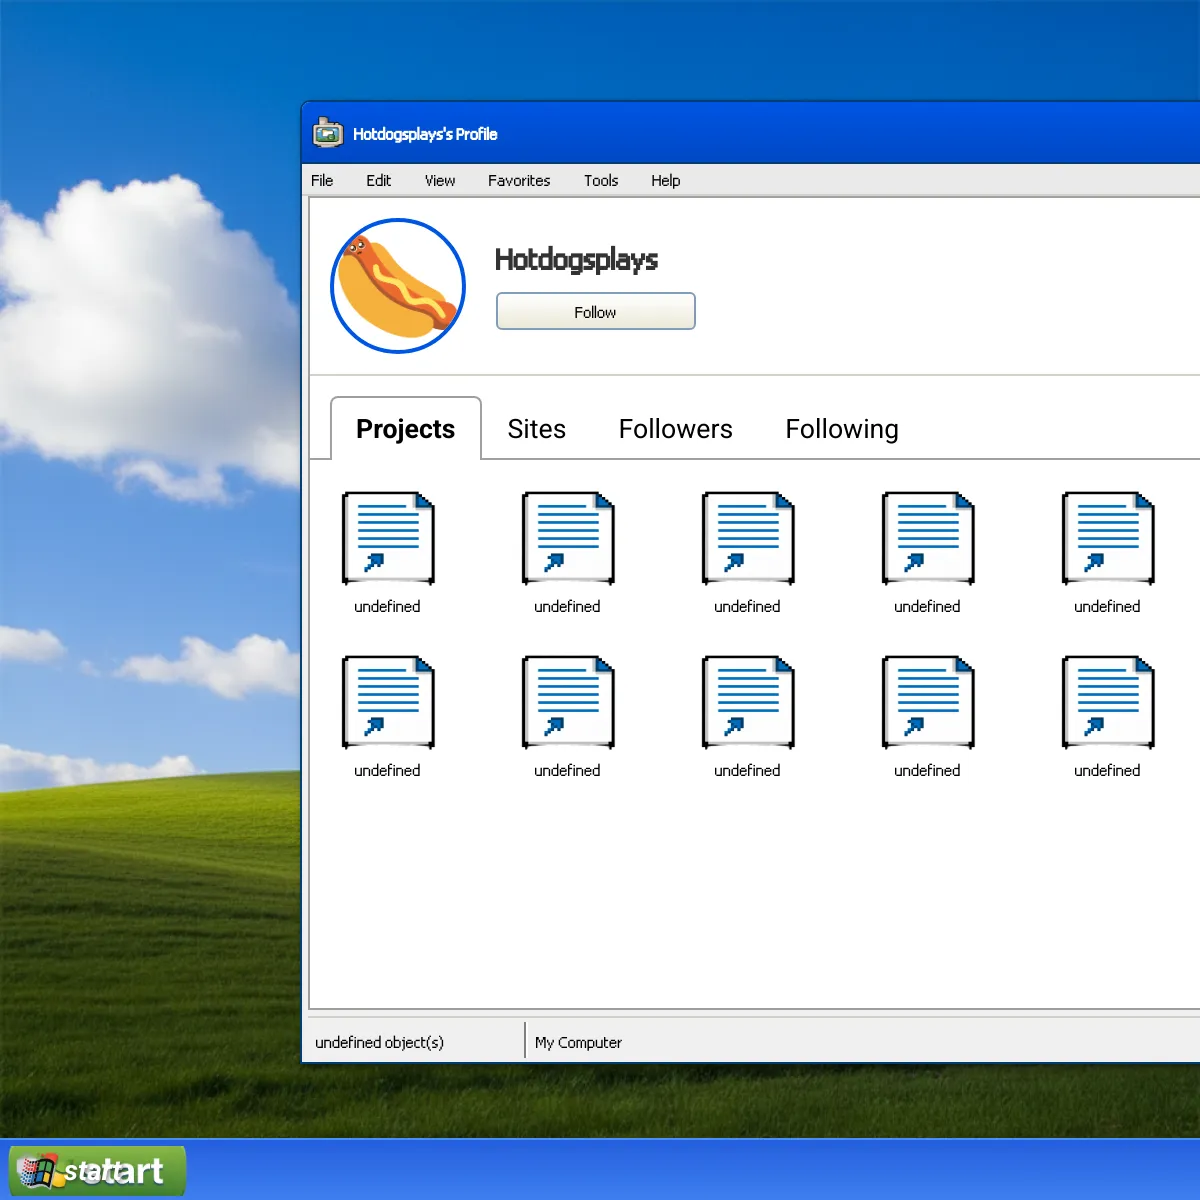Open the first project shortcut in top row
The width and height of the screenshot is (1200, 1200).
388,539
